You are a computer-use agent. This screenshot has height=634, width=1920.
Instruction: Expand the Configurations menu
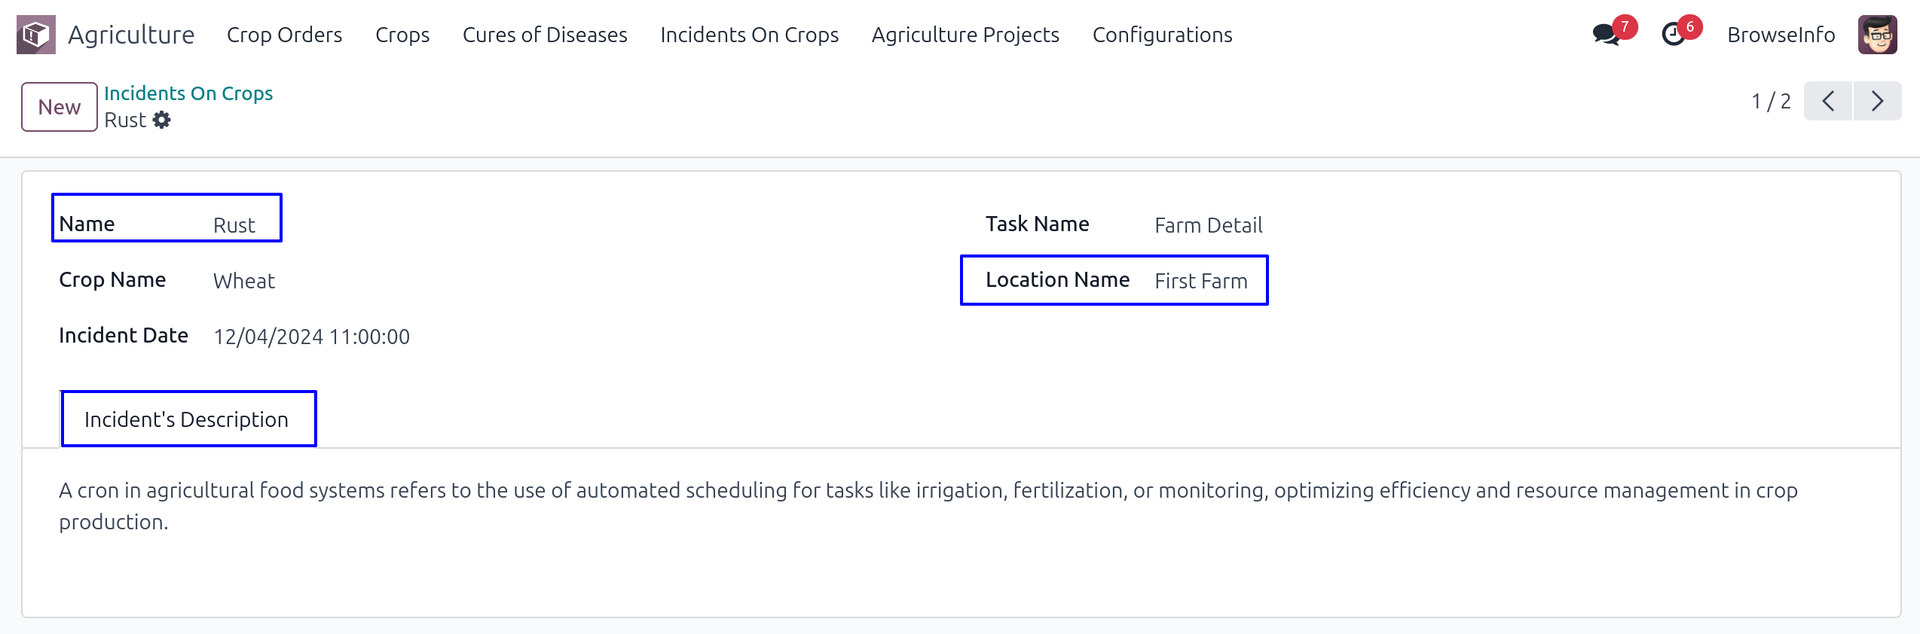coord(1162,35)
